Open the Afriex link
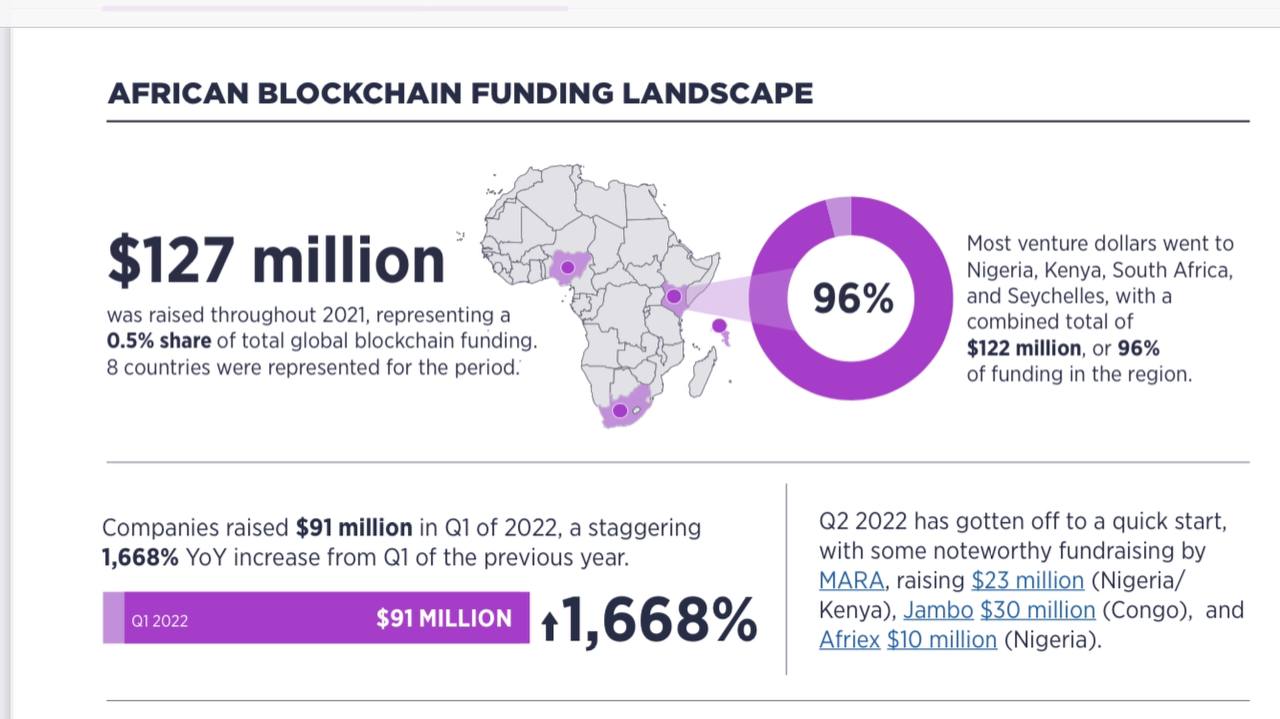This screenshot has width=1280, height=719. click(x=849, y=639)
